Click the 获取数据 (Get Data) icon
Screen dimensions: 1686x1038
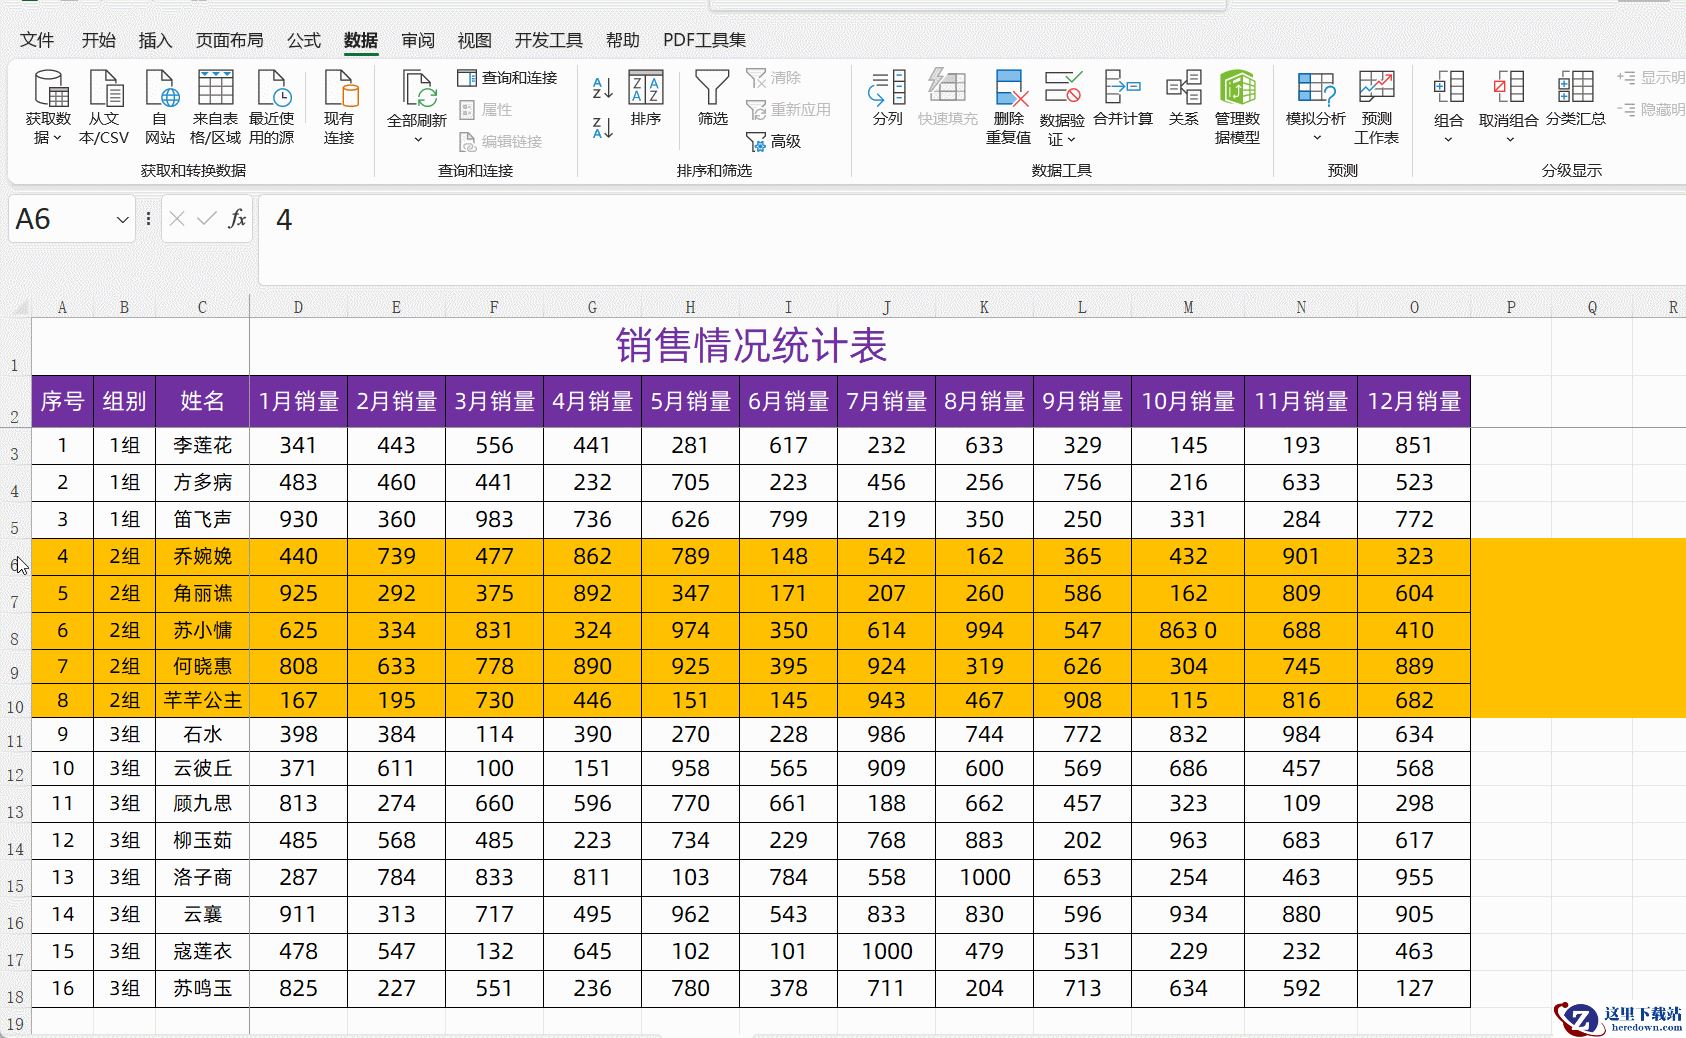point(49,88)
